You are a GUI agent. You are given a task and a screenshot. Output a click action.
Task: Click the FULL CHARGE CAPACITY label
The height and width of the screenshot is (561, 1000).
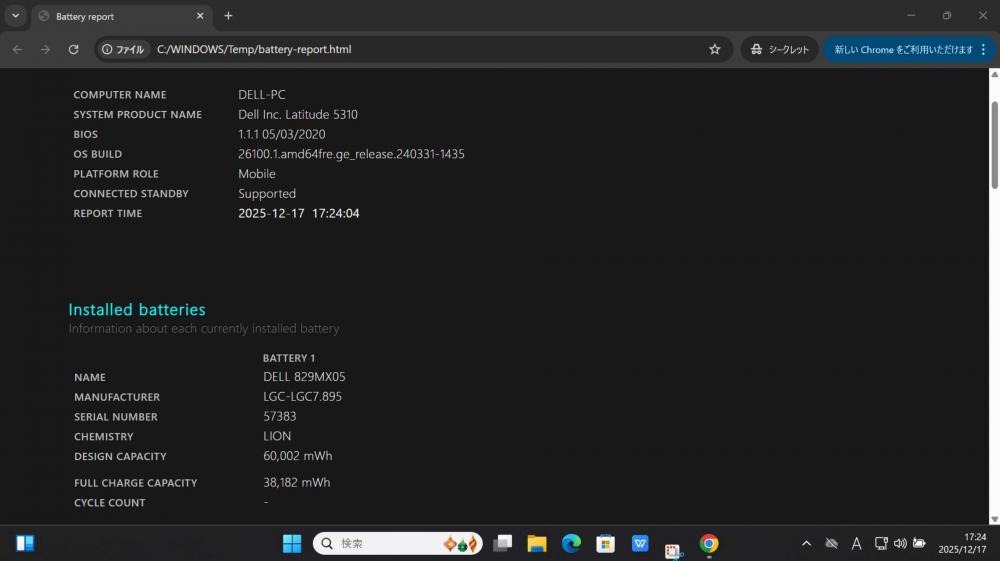coord(135,483)
